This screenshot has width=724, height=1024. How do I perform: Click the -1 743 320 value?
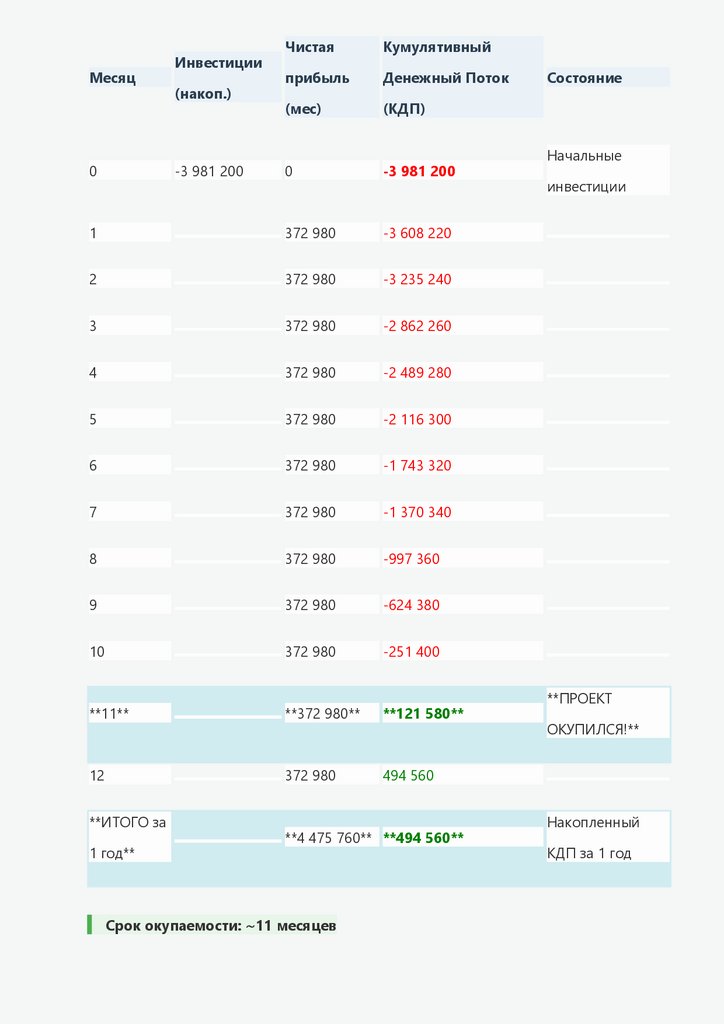pos(417,466)
